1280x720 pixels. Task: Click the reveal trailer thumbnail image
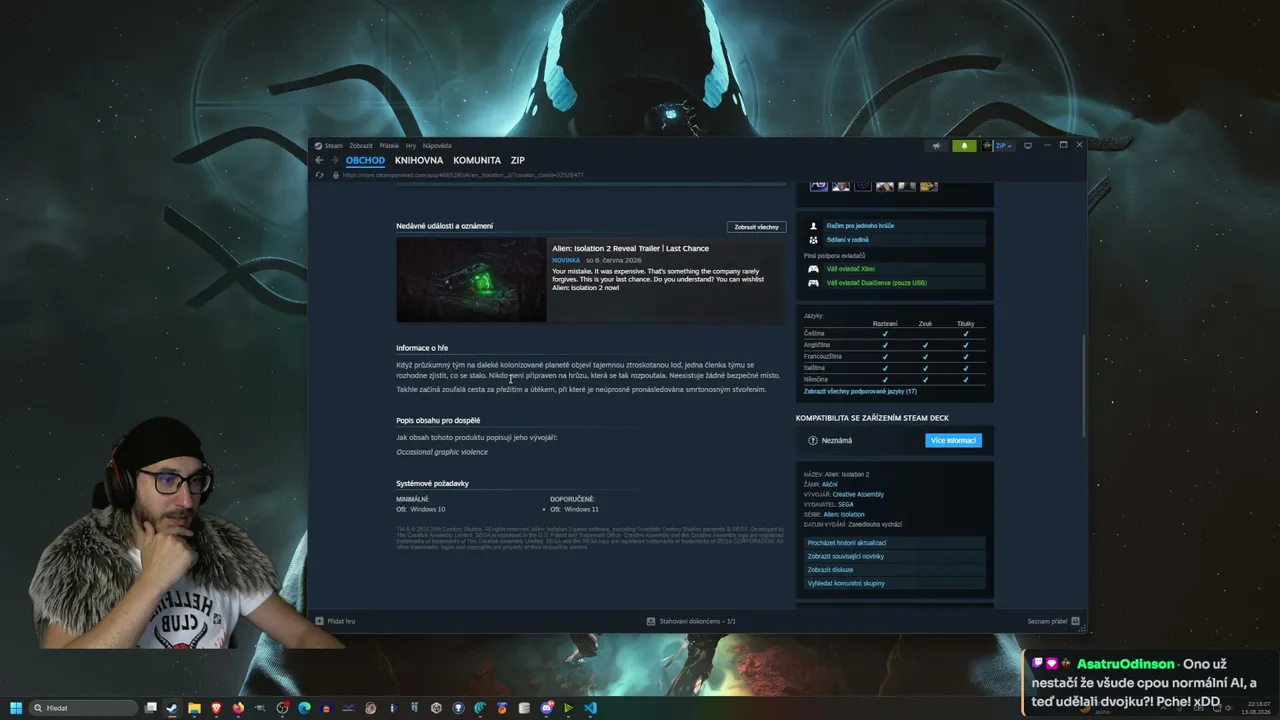click(471, 280)
